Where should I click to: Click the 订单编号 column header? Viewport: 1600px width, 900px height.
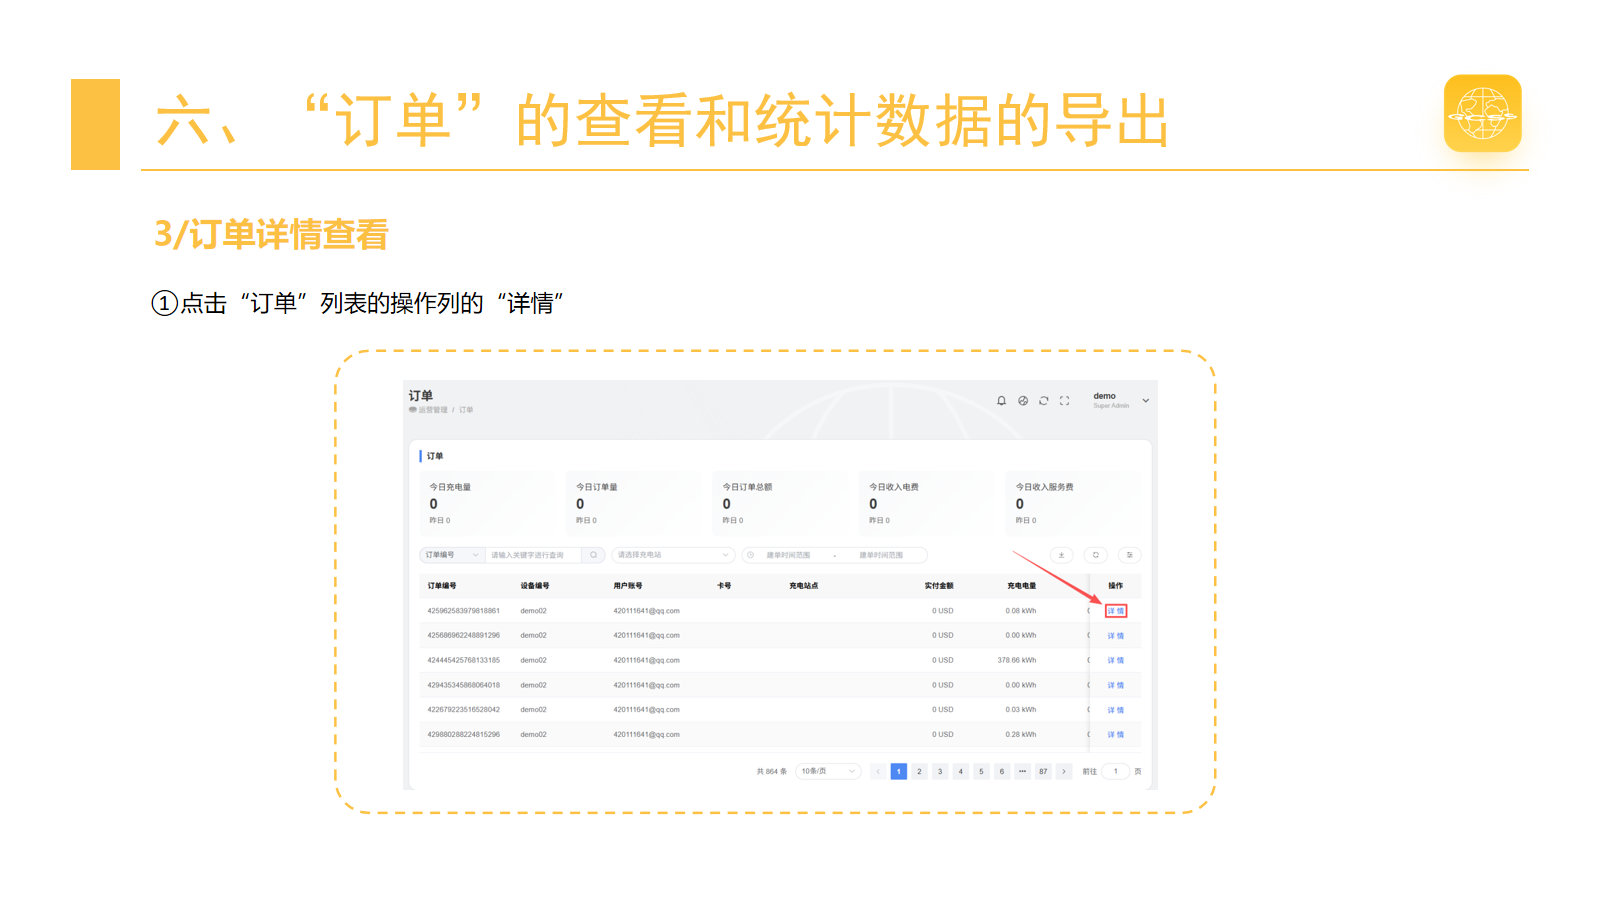[x=442, y=586]
